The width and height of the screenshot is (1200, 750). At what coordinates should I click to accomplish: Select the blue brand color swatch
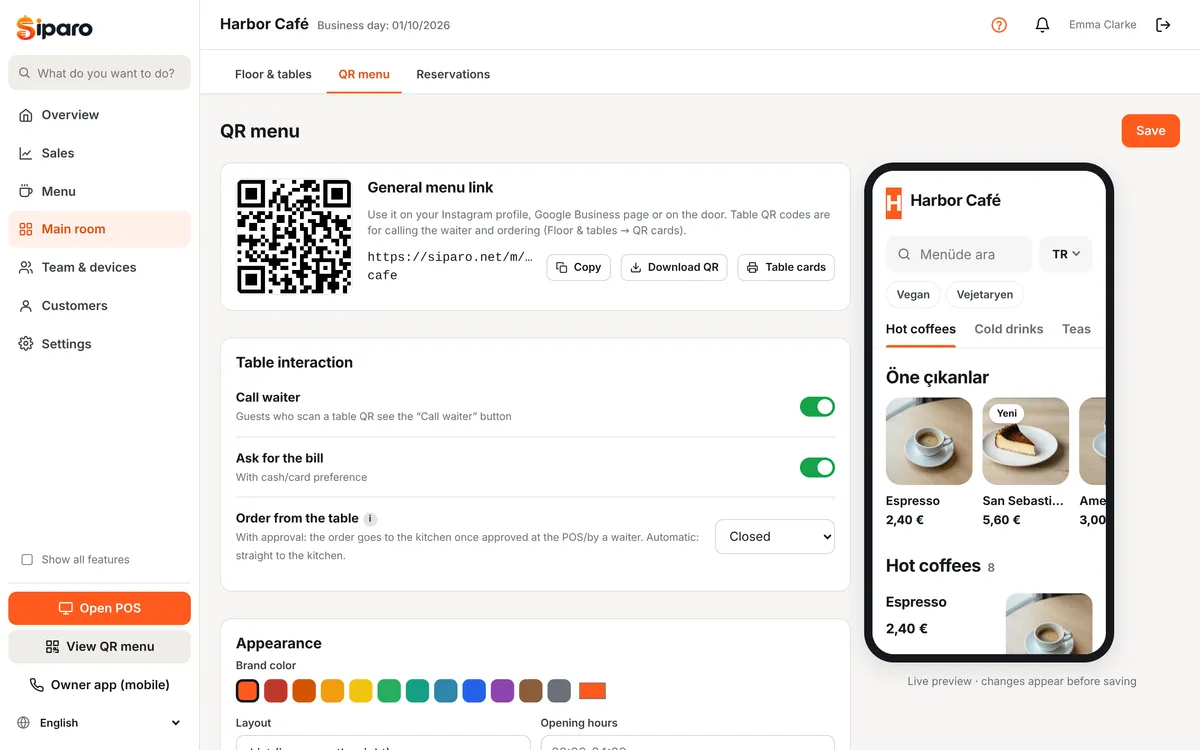click(x=474, y=691)
